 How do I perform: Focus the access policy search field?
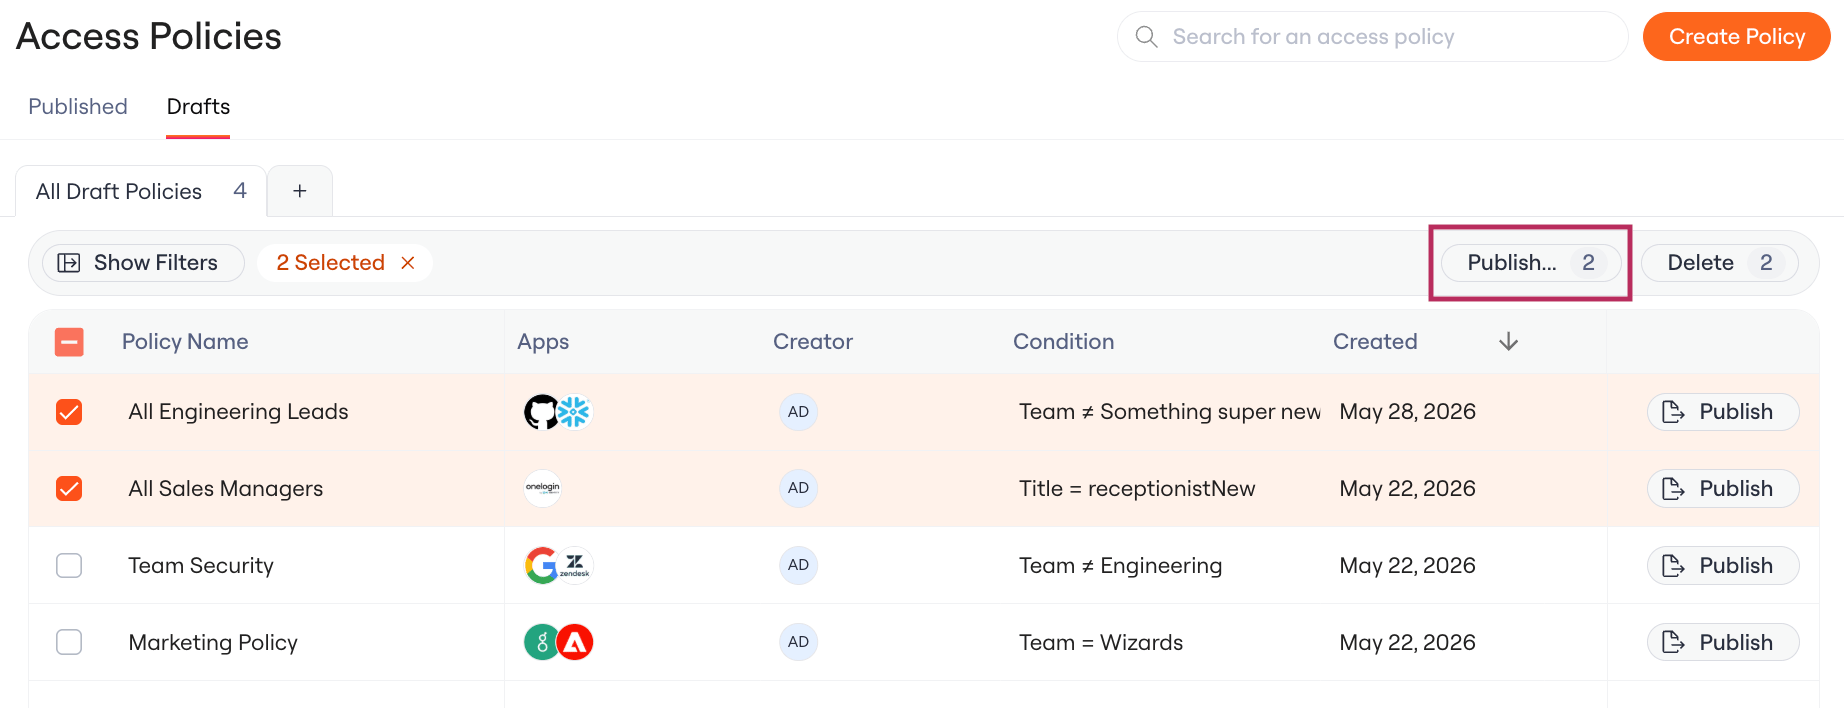pyautogui.click(x=1372, y=37)
